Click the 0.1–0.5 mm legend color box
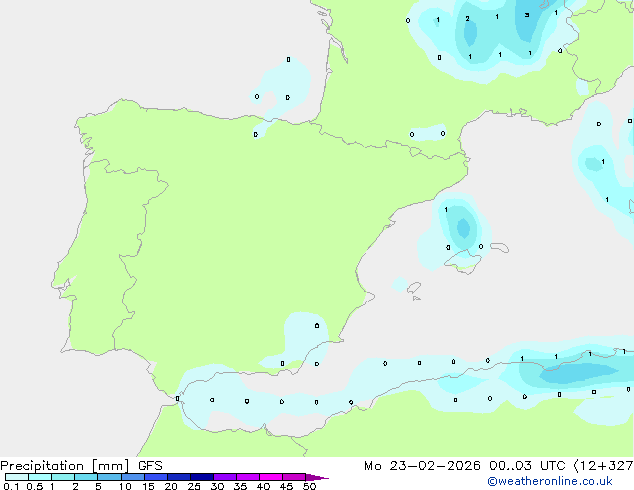634x490 pixels. tap(17, 477)
